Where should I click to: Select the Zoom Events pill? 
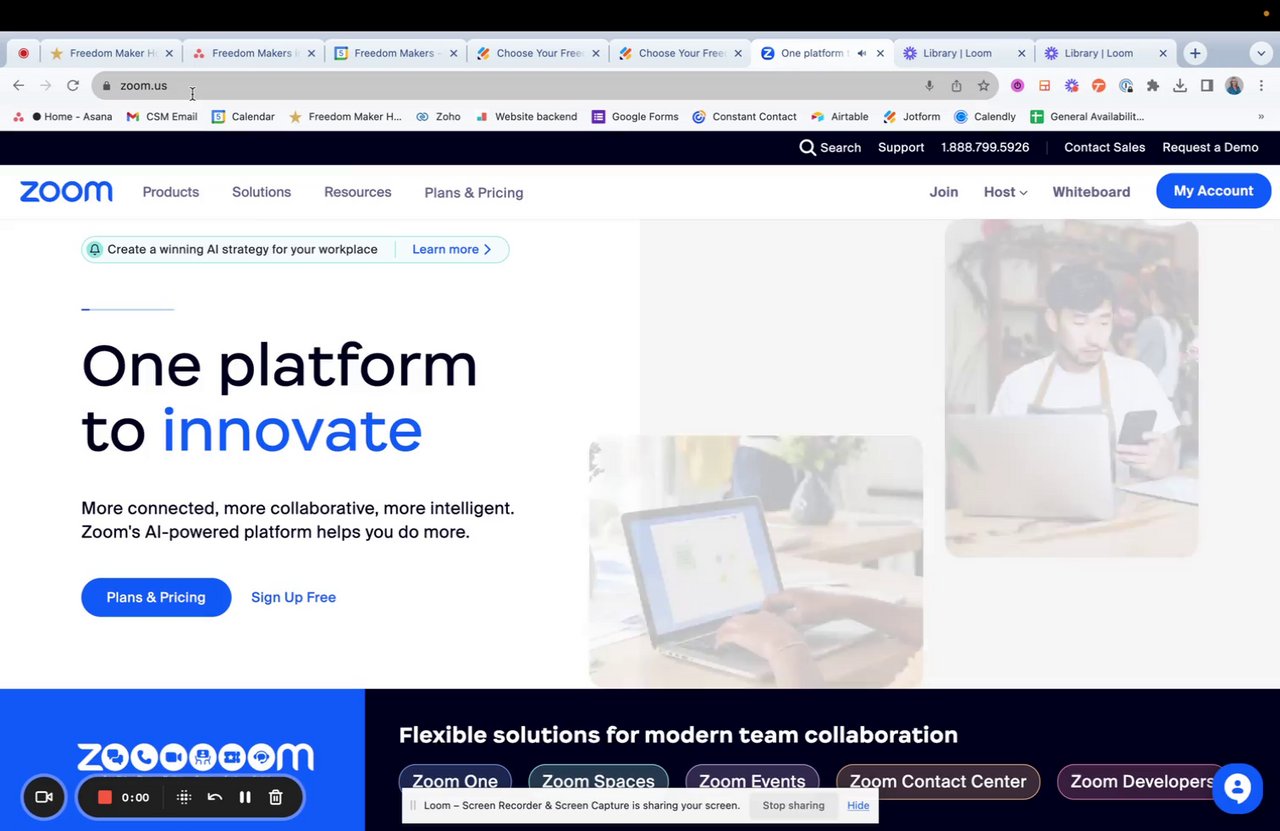pyautogui.click(x=752, y=781)
